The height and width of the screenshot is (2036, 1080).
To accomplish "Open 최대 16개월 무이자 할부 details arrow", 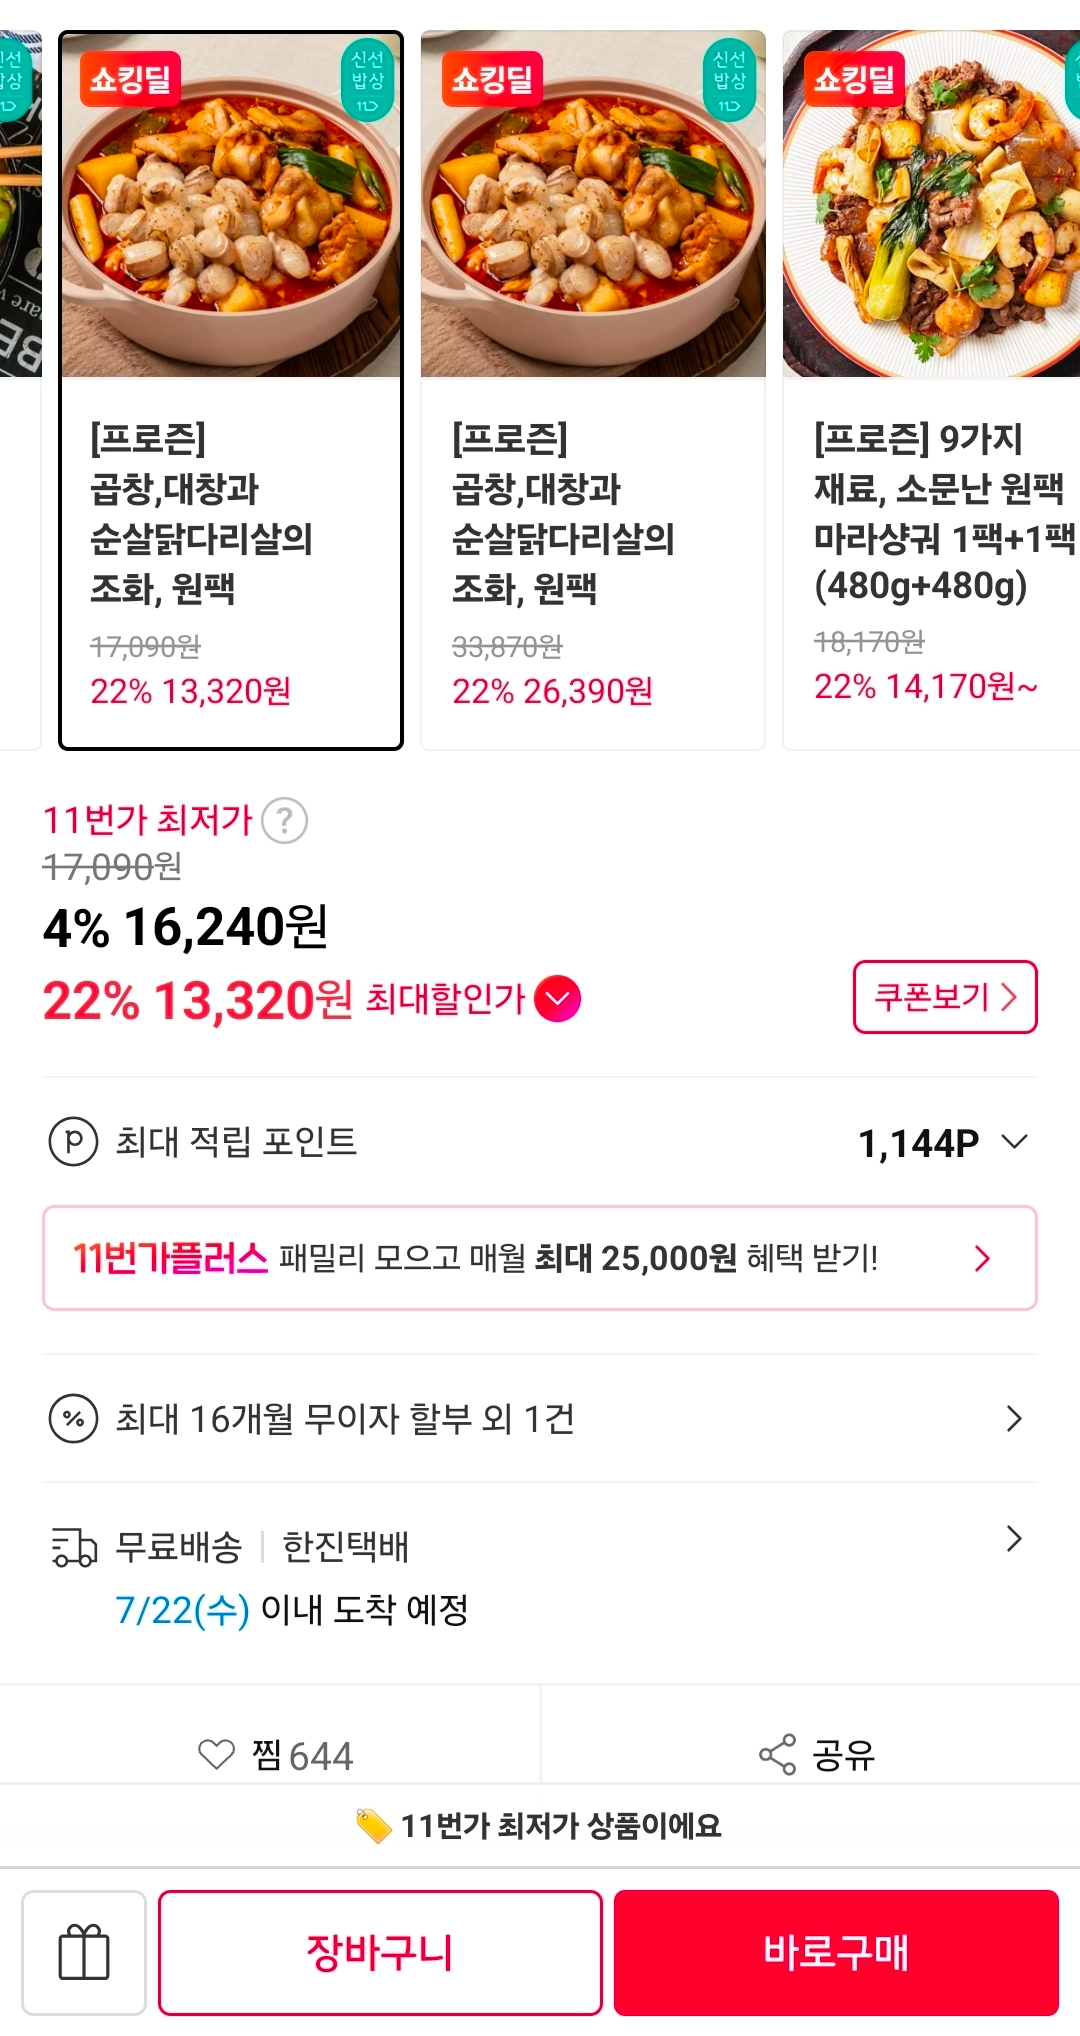I will (x=1014, y=1418).
